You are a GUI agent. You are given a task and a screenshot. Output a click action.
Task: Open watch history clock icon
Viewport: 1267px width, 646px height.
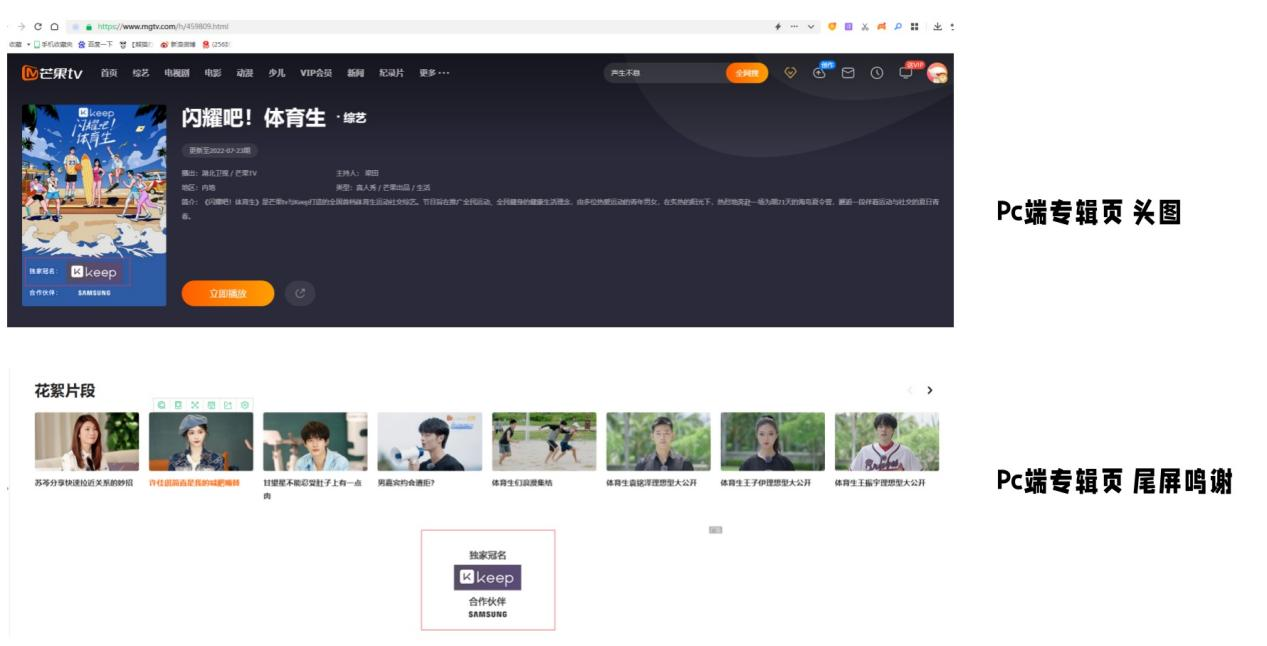click(x=877, y=73)
